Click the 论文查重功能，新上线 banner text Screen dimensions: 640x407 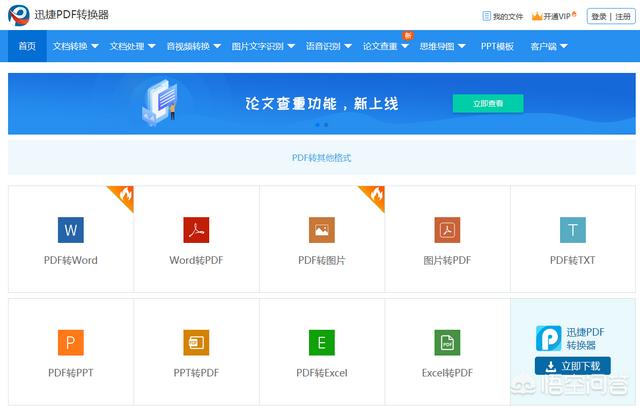click(322, 103)
